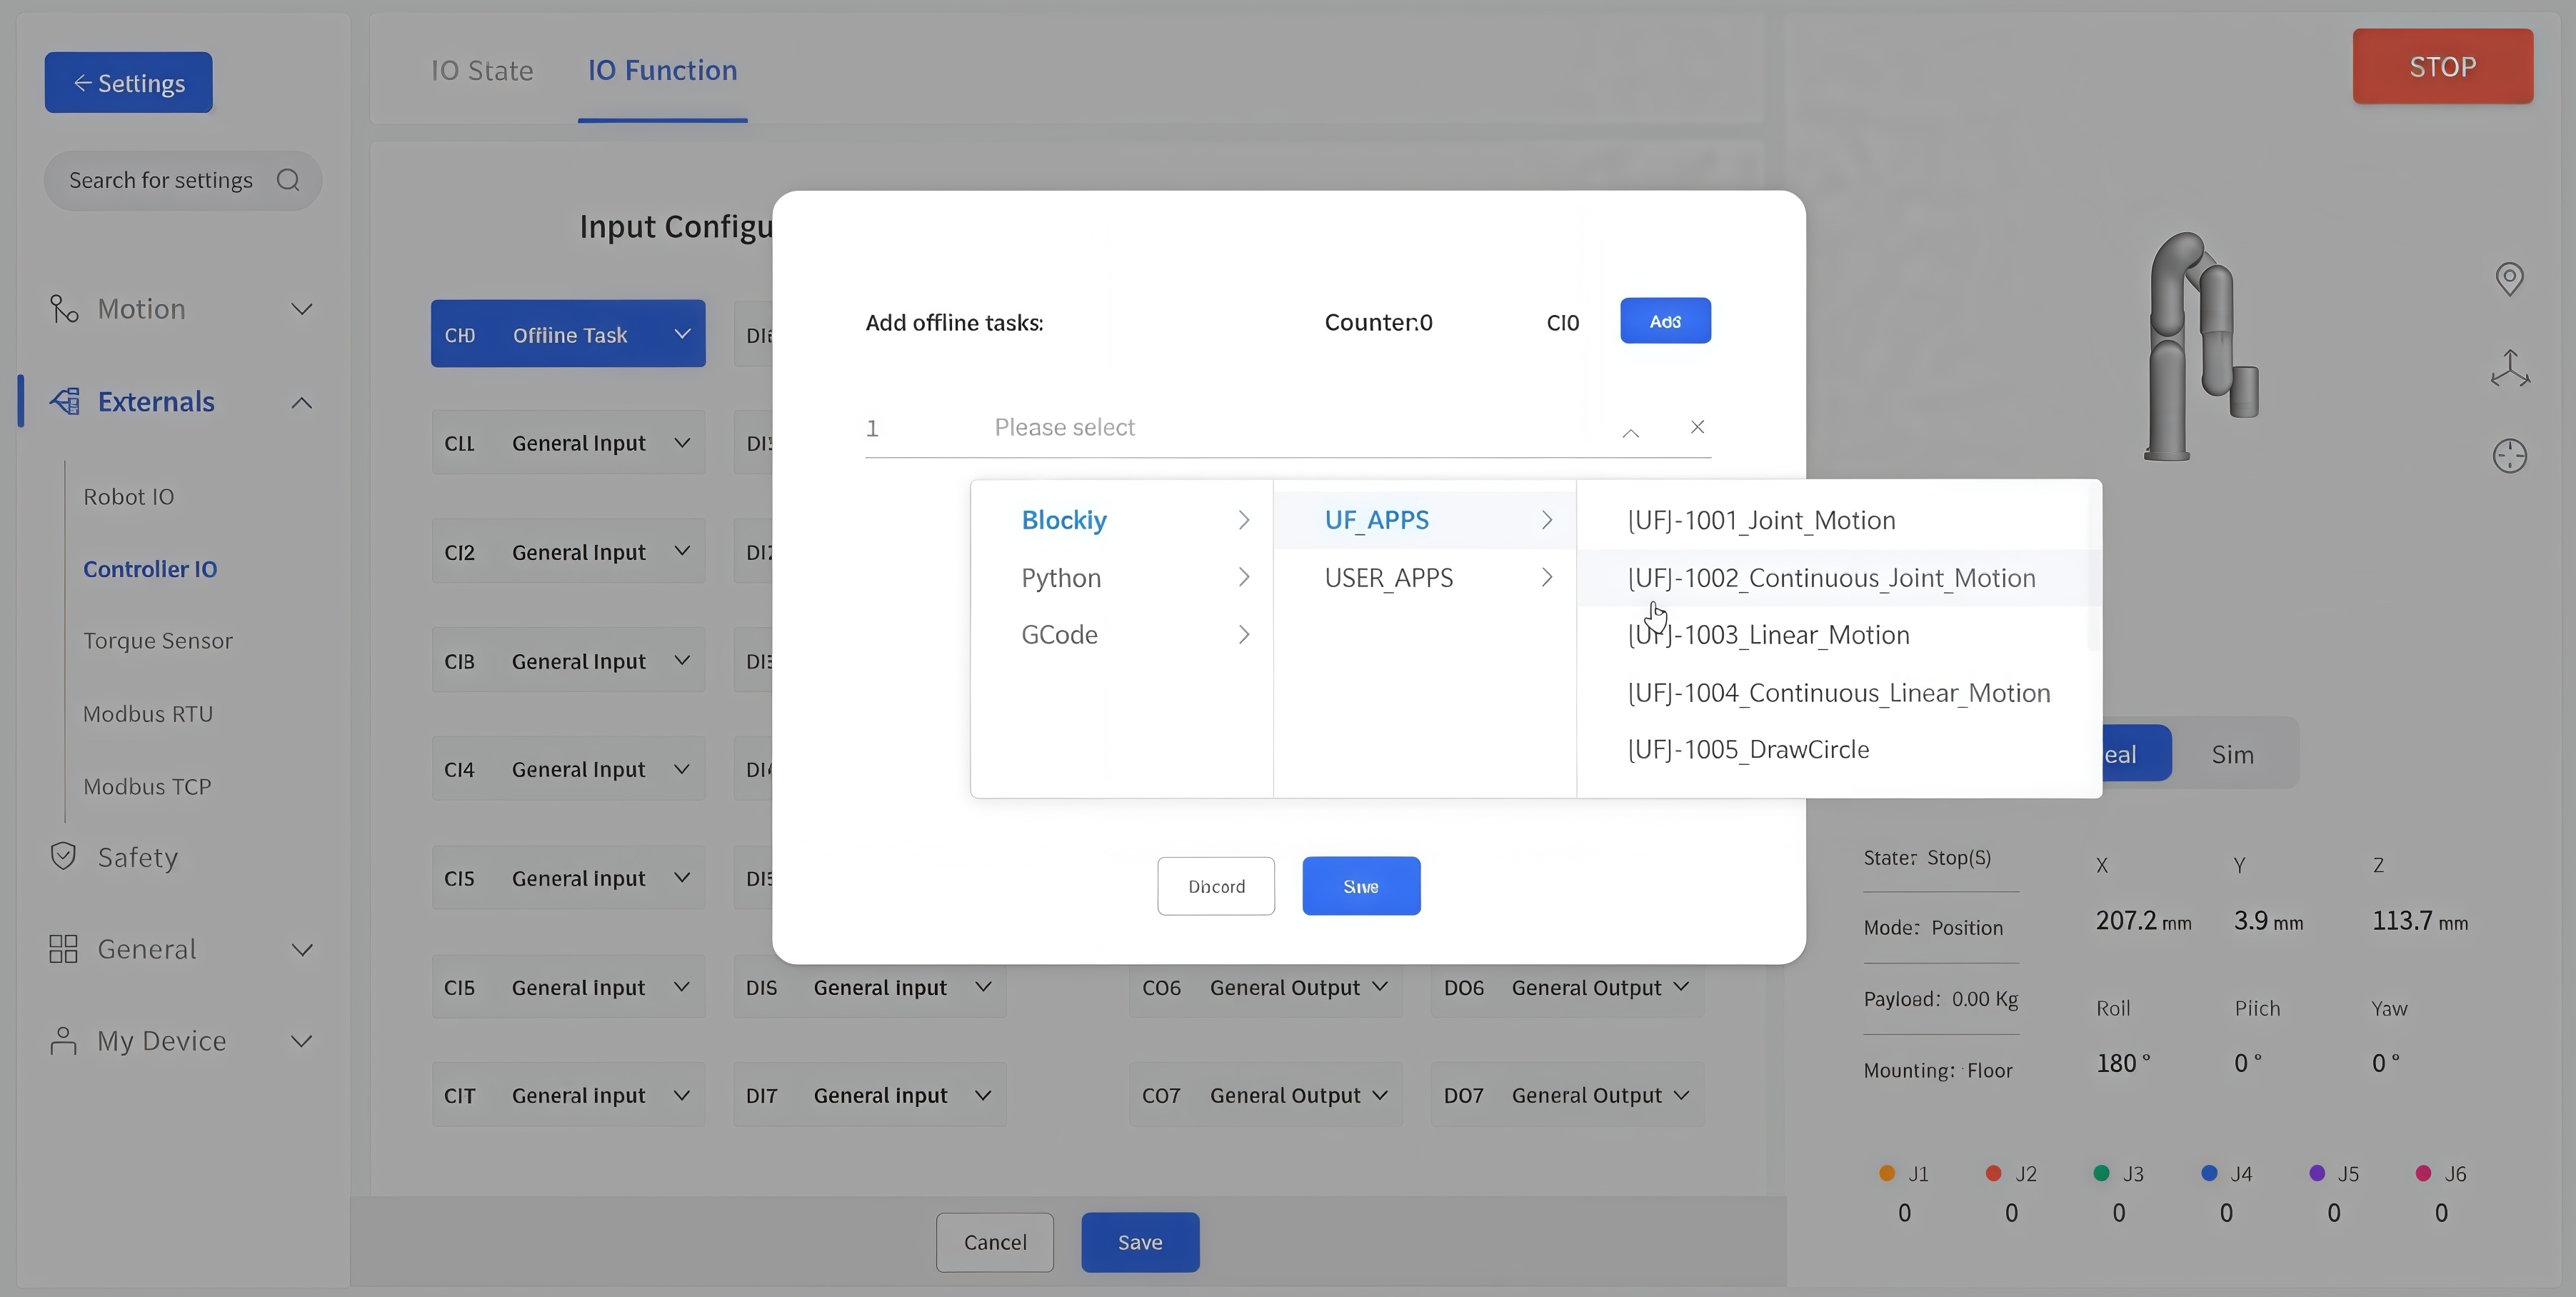Open the DO6 General Output dropdown
2576x1297 pixels.
click(1567, 987)
